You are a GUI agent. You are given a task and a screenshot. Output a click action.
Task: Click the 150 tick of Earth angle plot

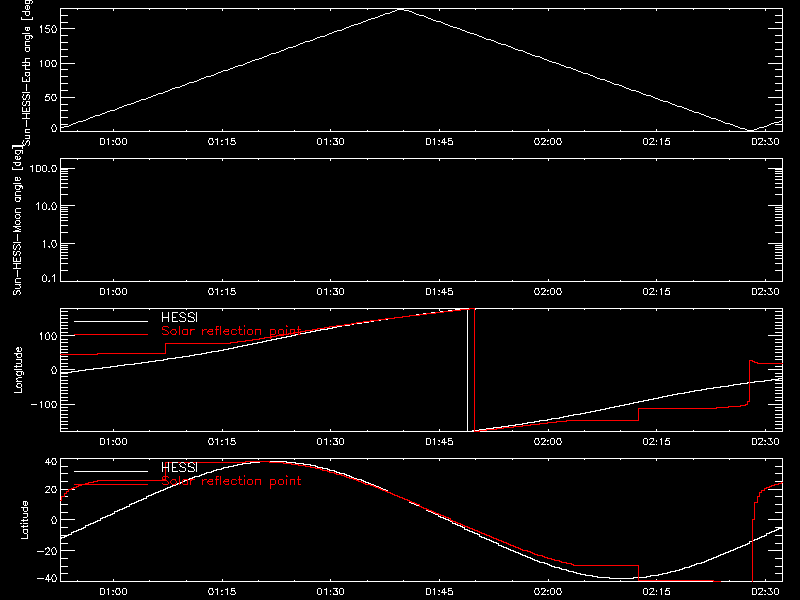46,29
